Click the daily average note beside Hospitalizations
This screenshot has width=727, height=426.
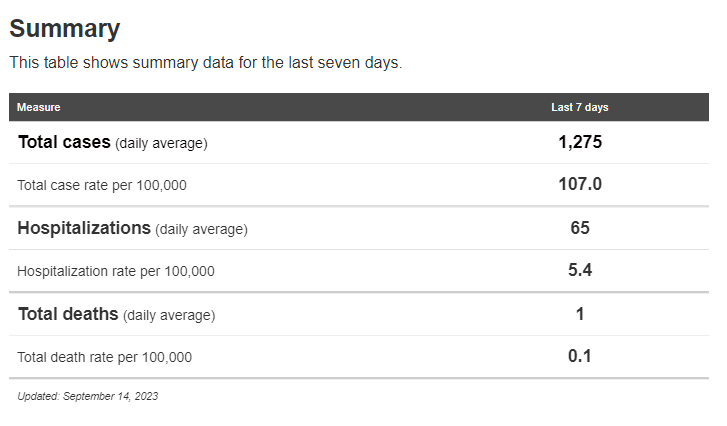201,229
